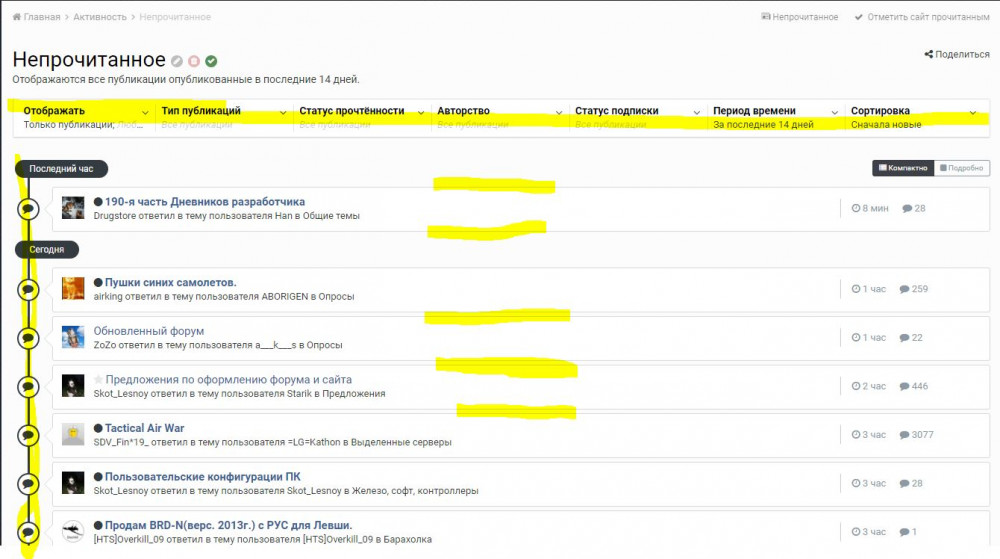Click the 2 час timestamp in Предложения row
This screenshot has height=559, width=1000.
point(869,386)
